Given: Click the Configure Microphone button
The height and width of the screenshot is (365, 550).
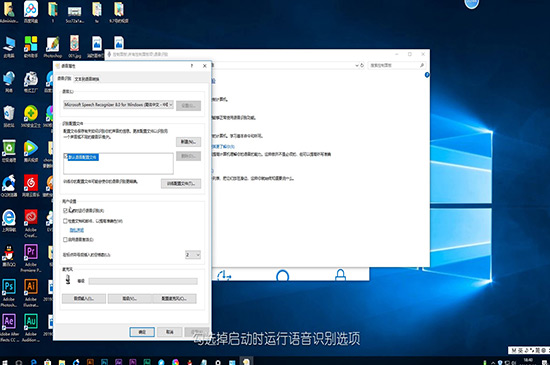Looking at the screenshot, I should [174, 298].
